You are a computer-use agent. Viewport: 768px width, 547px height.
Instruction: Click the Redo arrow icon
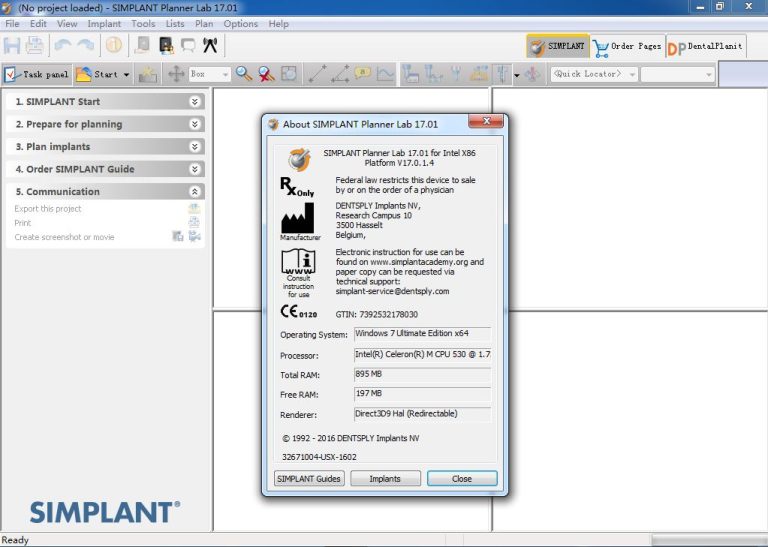(x=86, y=46)
